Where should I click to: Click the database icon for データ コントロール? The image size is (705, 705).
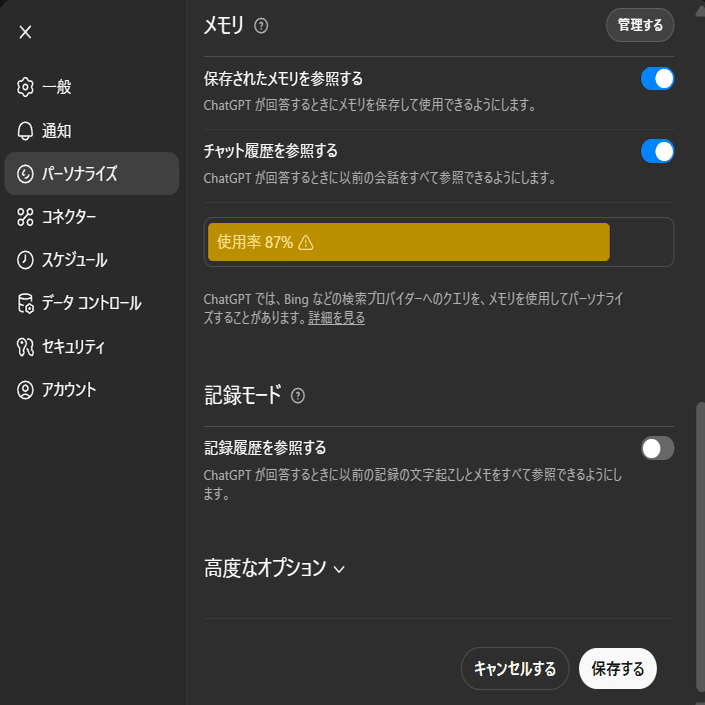(26, 303)
